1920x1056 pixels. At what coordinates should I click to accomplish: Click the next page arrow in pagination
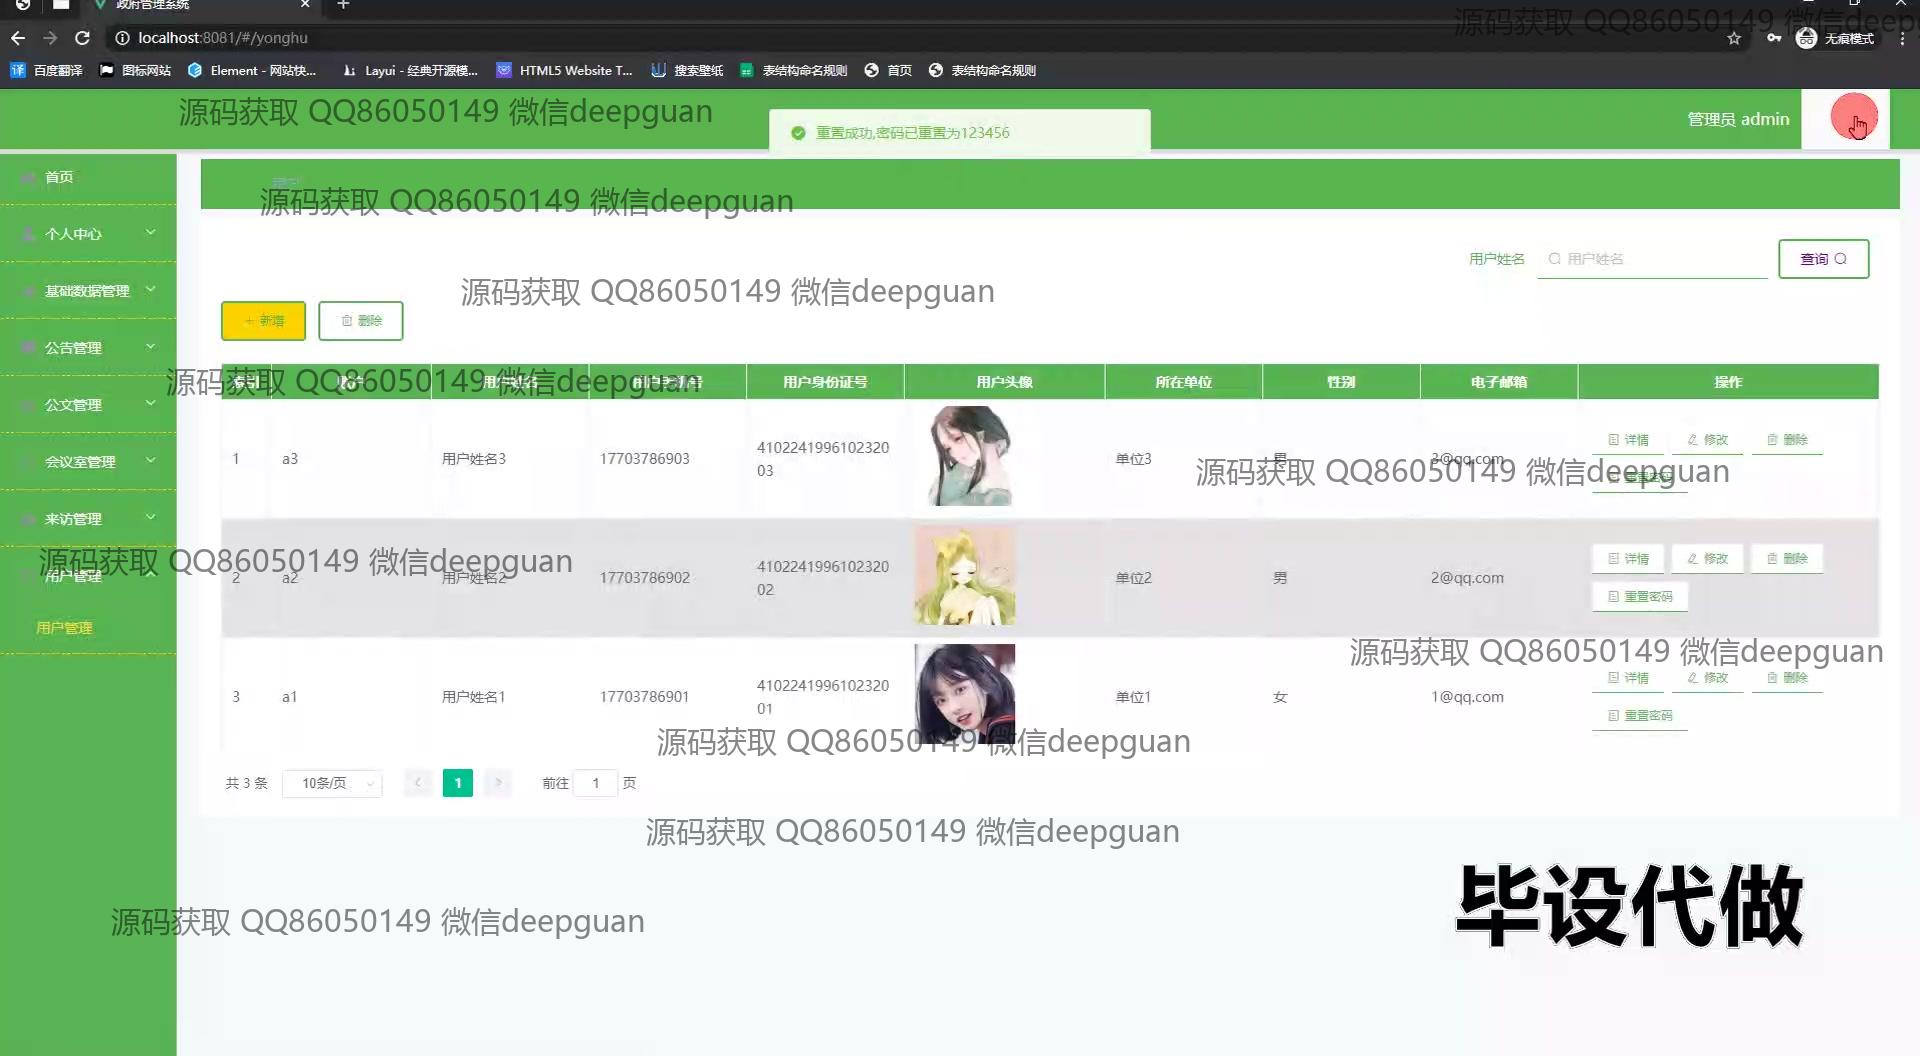pyautogui.click(x=497, y=783)
